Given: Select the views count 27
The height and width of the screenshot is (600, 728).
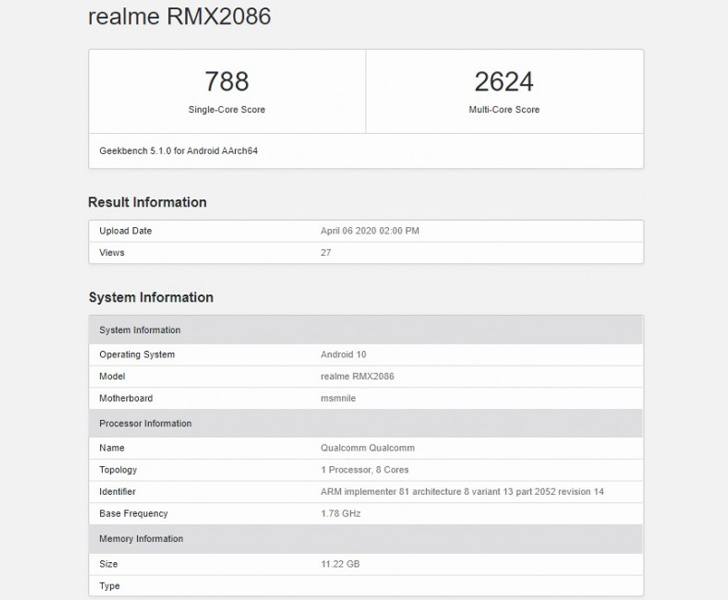Looking at the screenshot, I should (x=325, y=253).
